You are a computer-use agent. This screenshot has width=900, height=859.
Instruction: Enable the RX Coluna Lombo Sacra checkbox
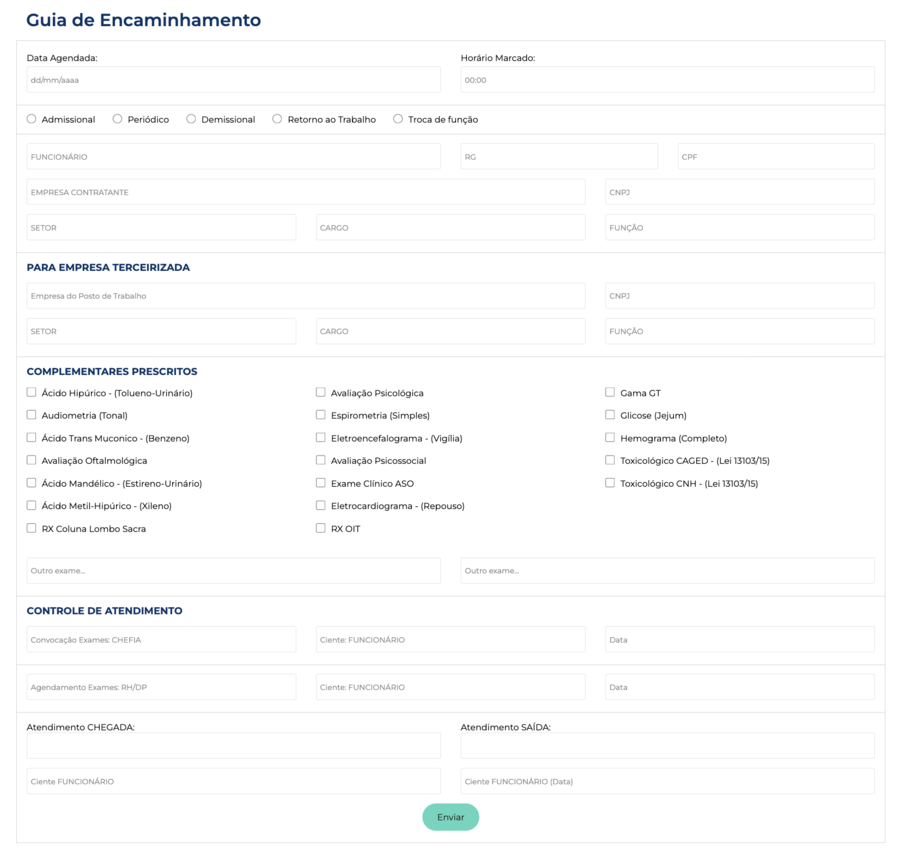point(32,528)
